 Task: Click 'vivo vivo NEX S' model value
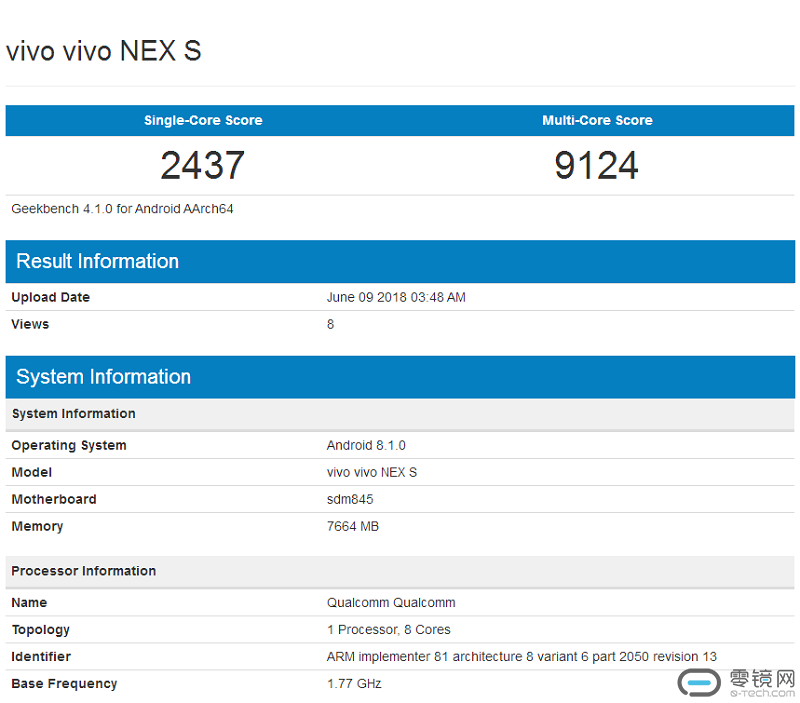click(x=371, y=472)
